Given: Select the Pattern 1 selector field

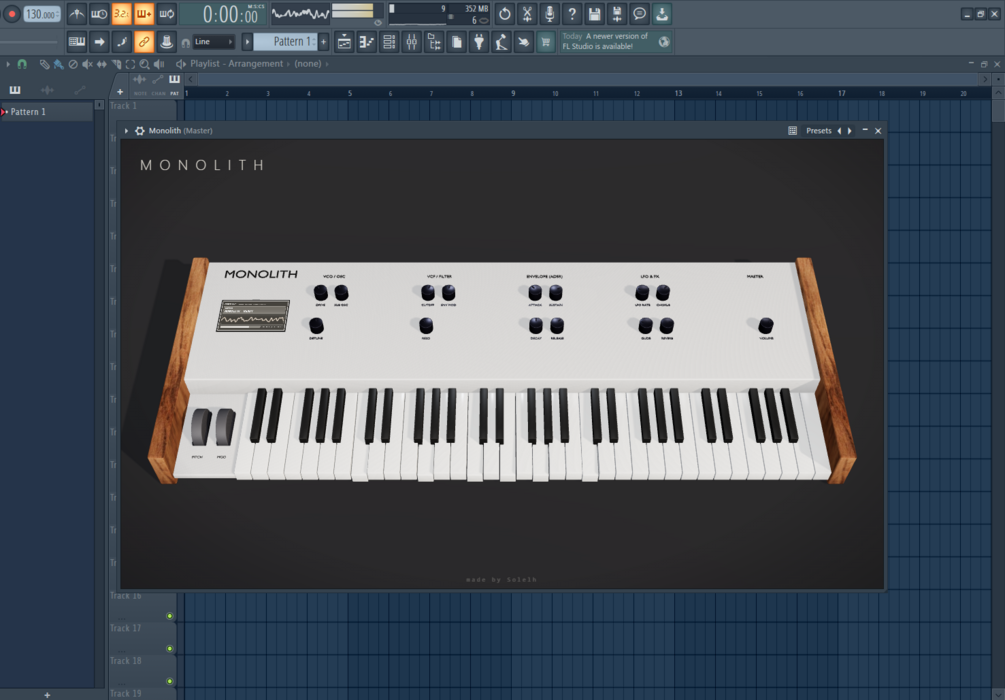Looking at the screenshot, I should coord(286,42).
